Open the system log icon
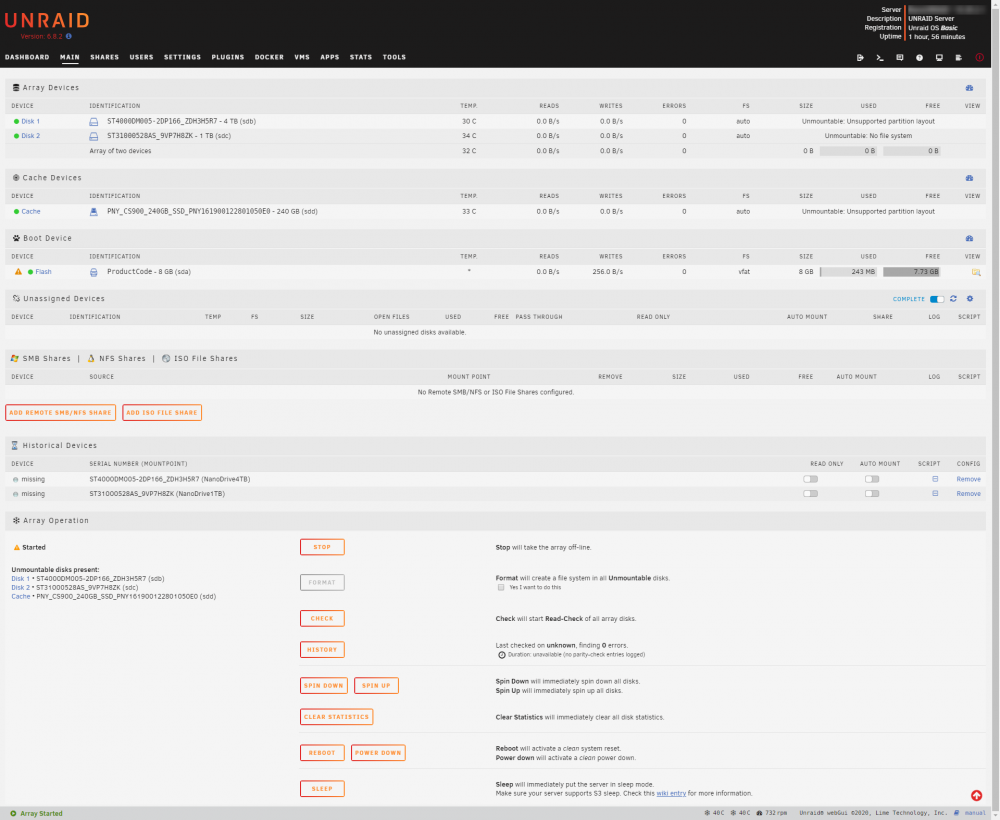 tap(959, 57)
